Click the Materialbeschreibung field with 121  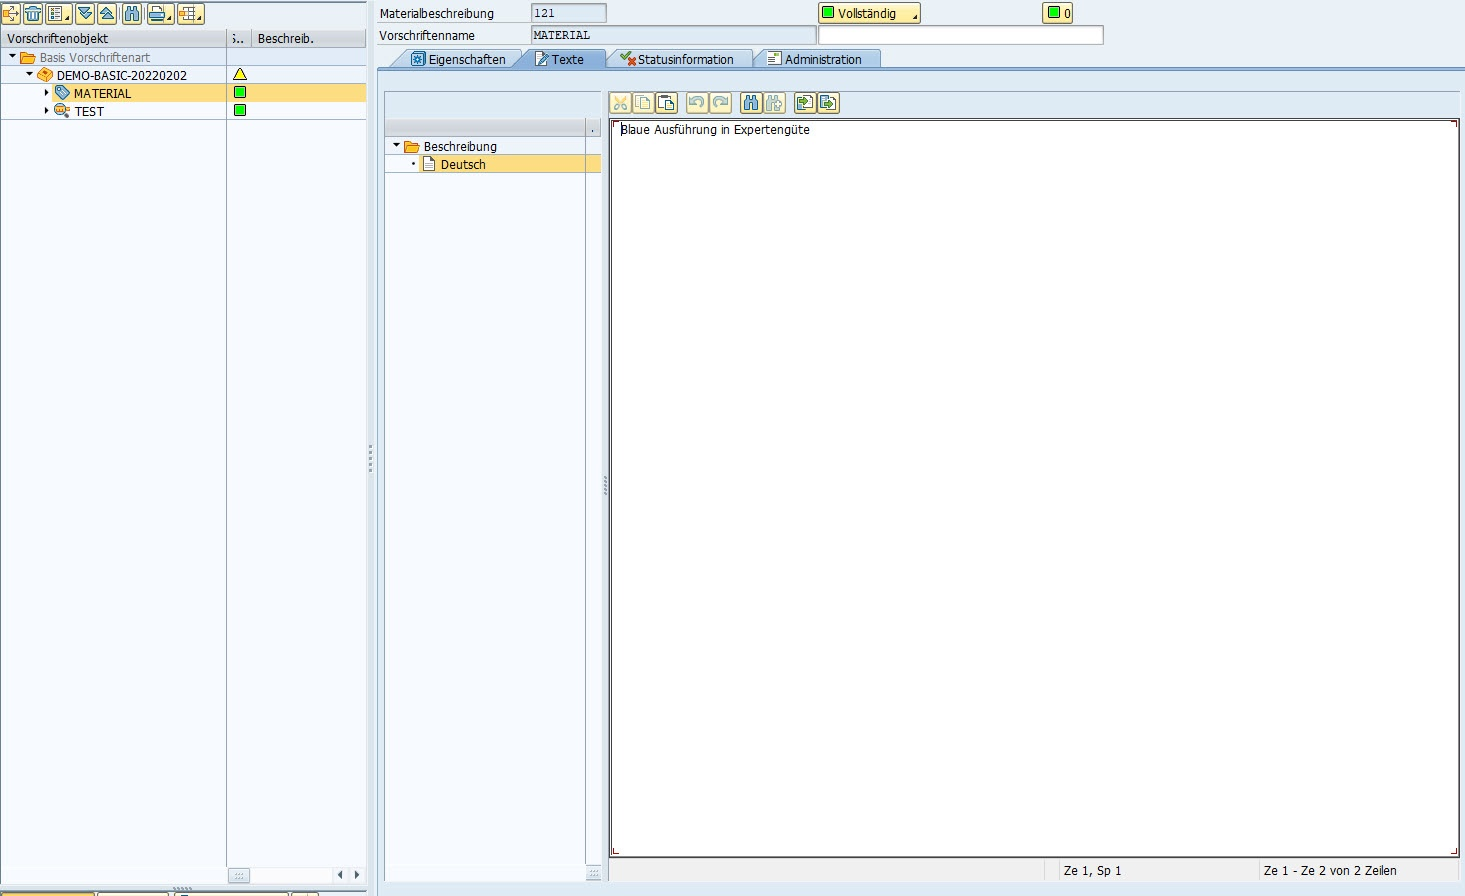click(x=568, y=13)
